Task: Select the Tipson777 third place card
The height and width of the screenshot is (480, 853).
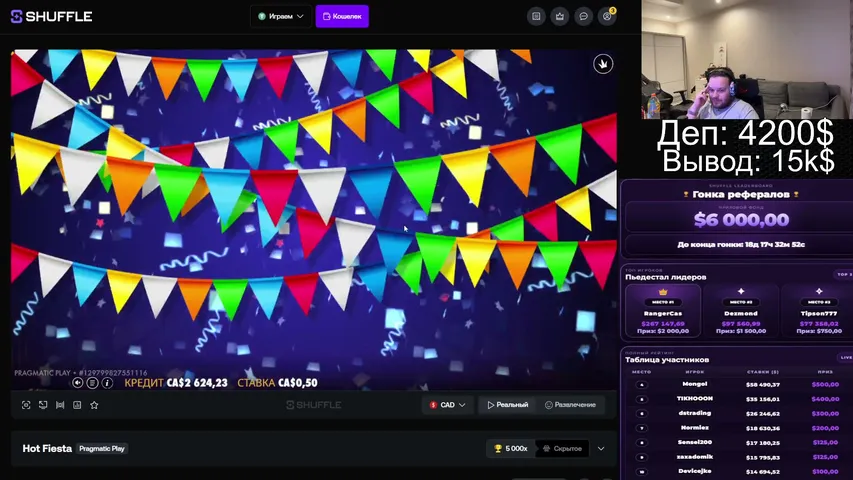Action: (818, 312)
